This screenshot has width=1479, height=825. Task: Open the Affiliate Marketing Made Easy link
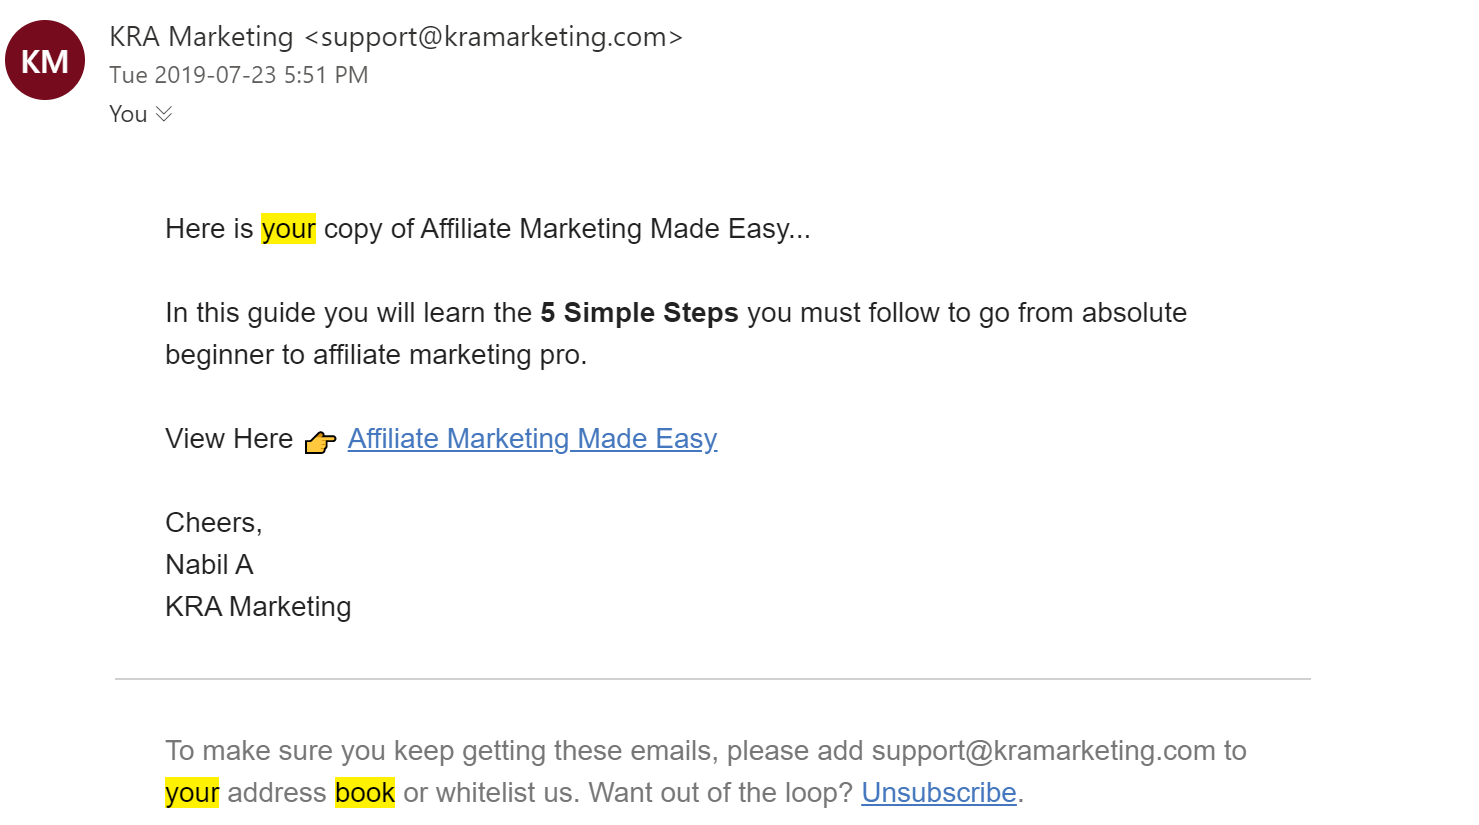[532, 439]
